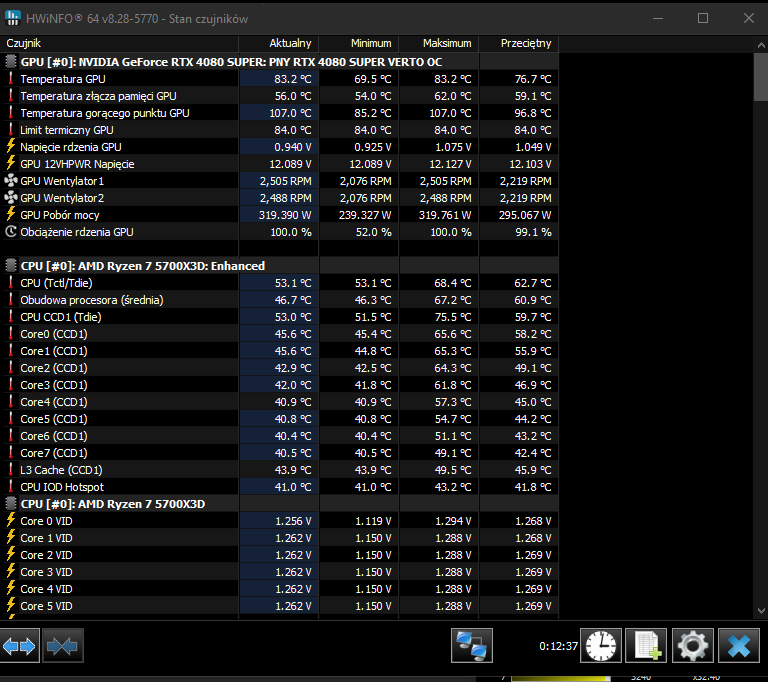Click the fan icon beside GPU Wentylator1
Screen dimensions: 768x682
coord(11,181)
